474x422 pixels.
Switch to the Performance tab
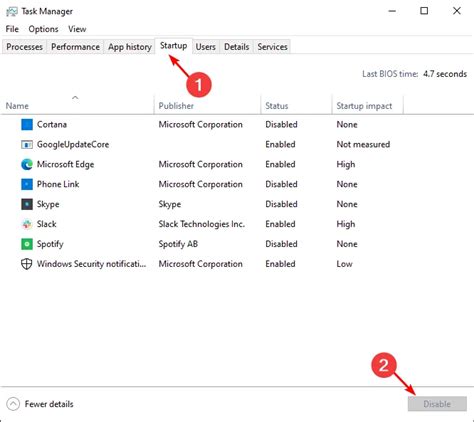pos(75,47)
